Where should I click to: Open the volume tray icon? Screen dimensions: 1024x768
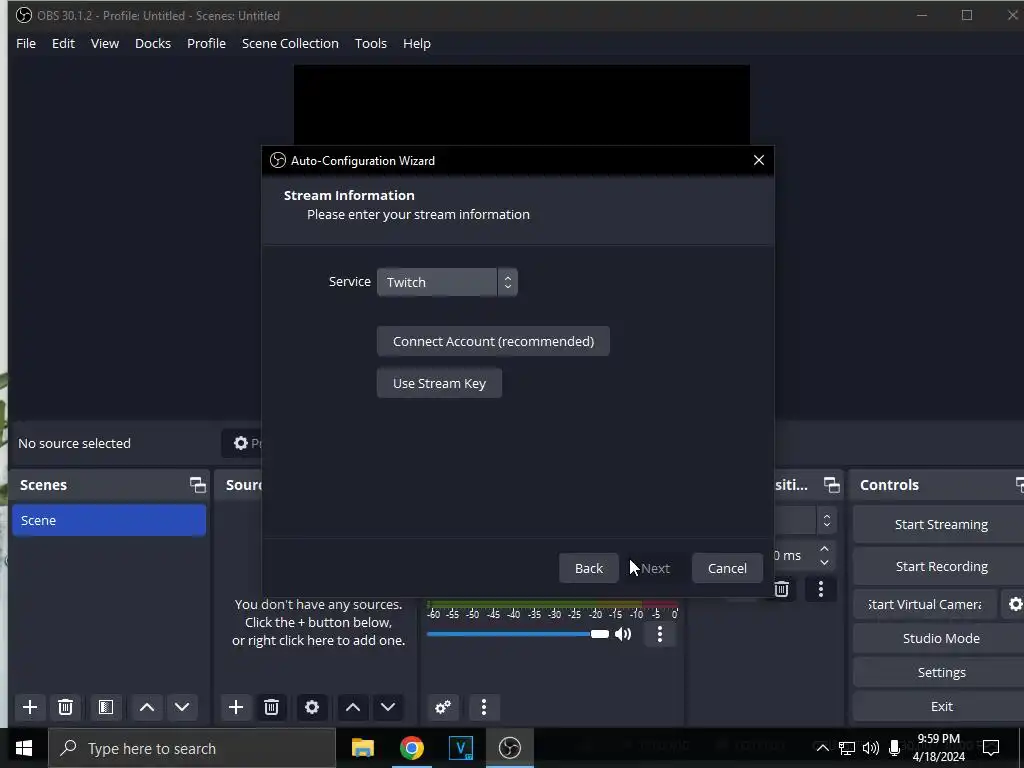point(871,748)
